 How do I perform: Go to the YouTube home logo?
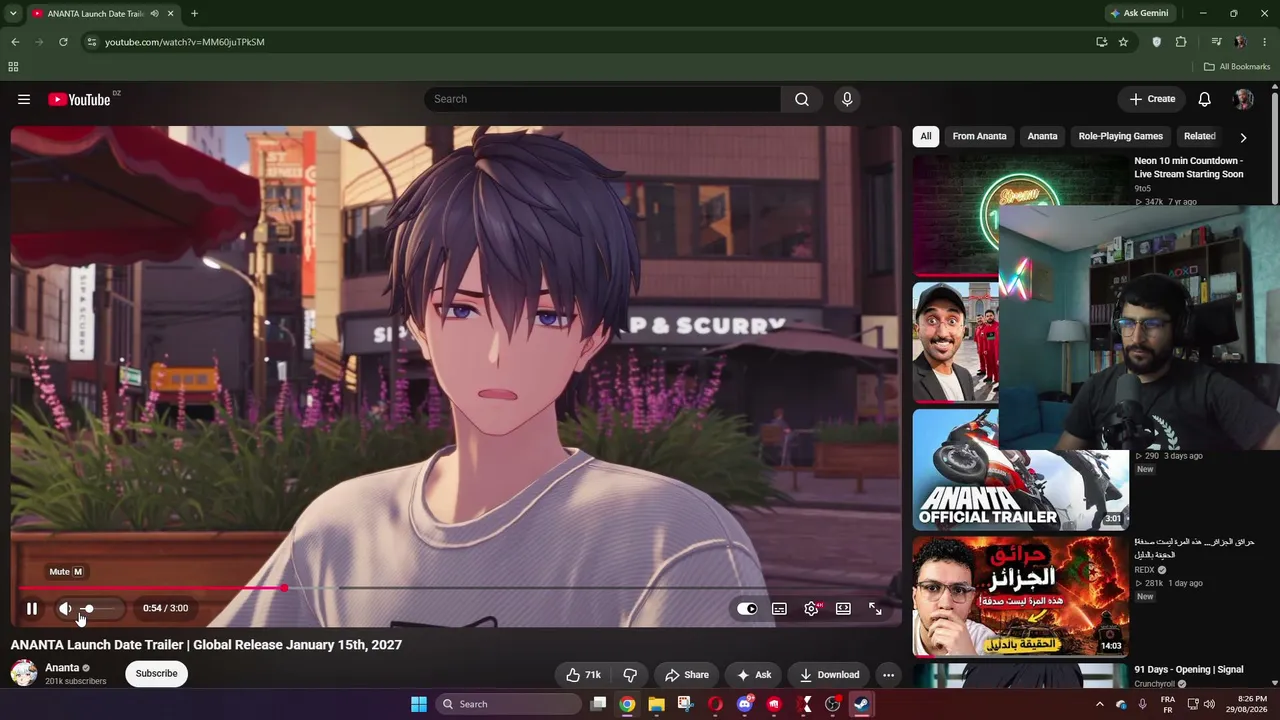(79, 99)
